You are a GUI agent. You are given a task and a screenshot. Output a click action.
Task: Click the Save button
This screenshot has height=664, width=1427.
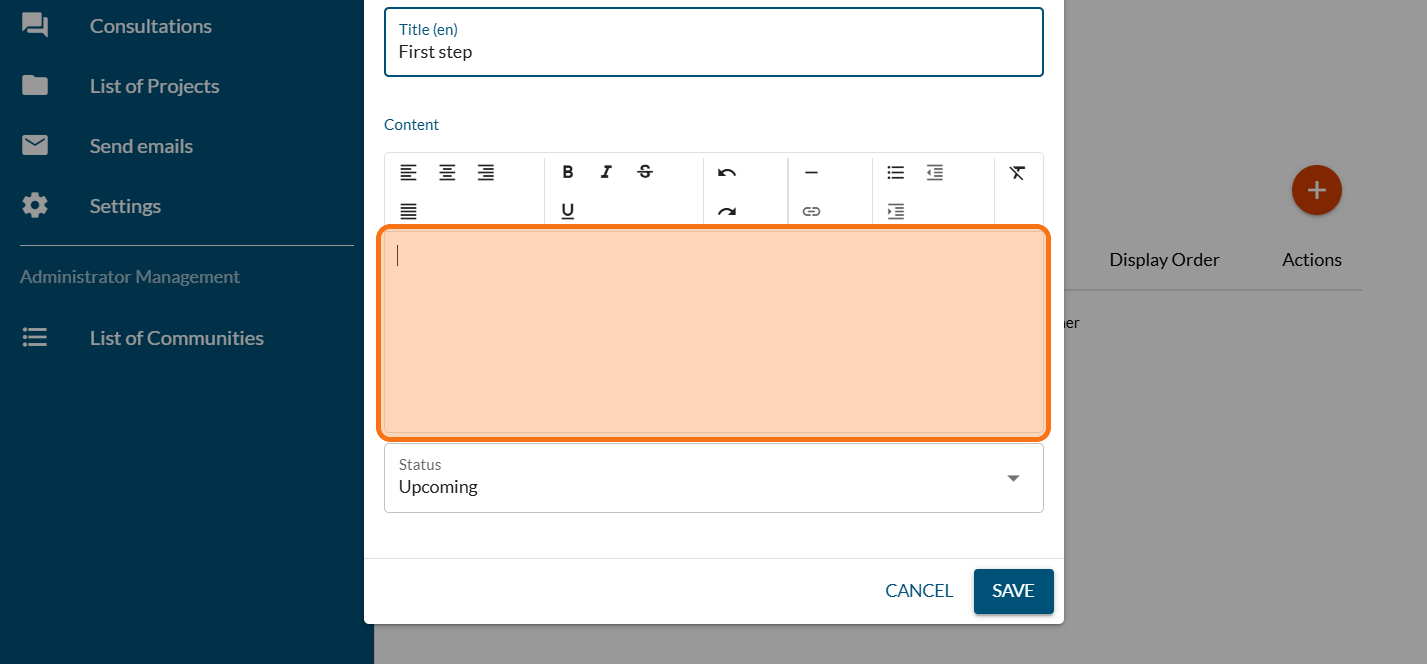[x=1013, y=591]
